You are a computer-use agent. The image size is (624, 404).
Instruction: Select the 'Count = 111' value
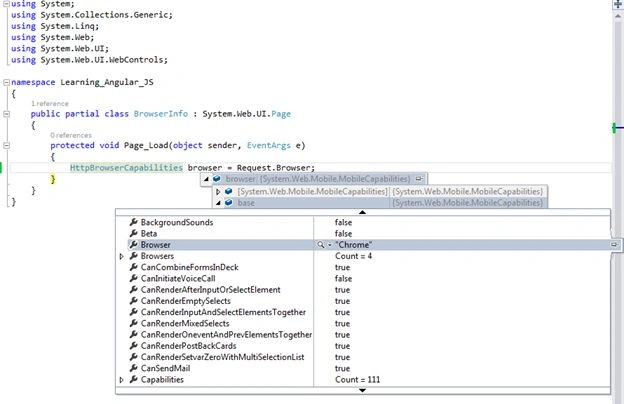[x=357, y=379]
